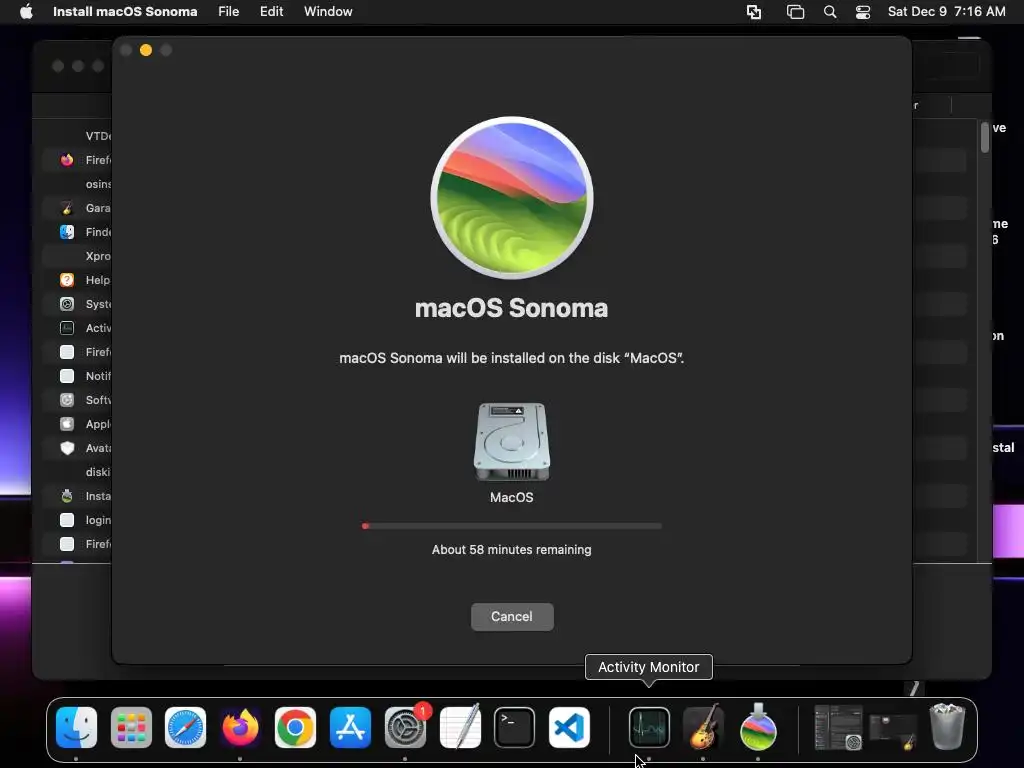Screen dimensions: 1024x768
Task: Select the diski process row in Activity Monitor
Action: [x=77, y=472]
